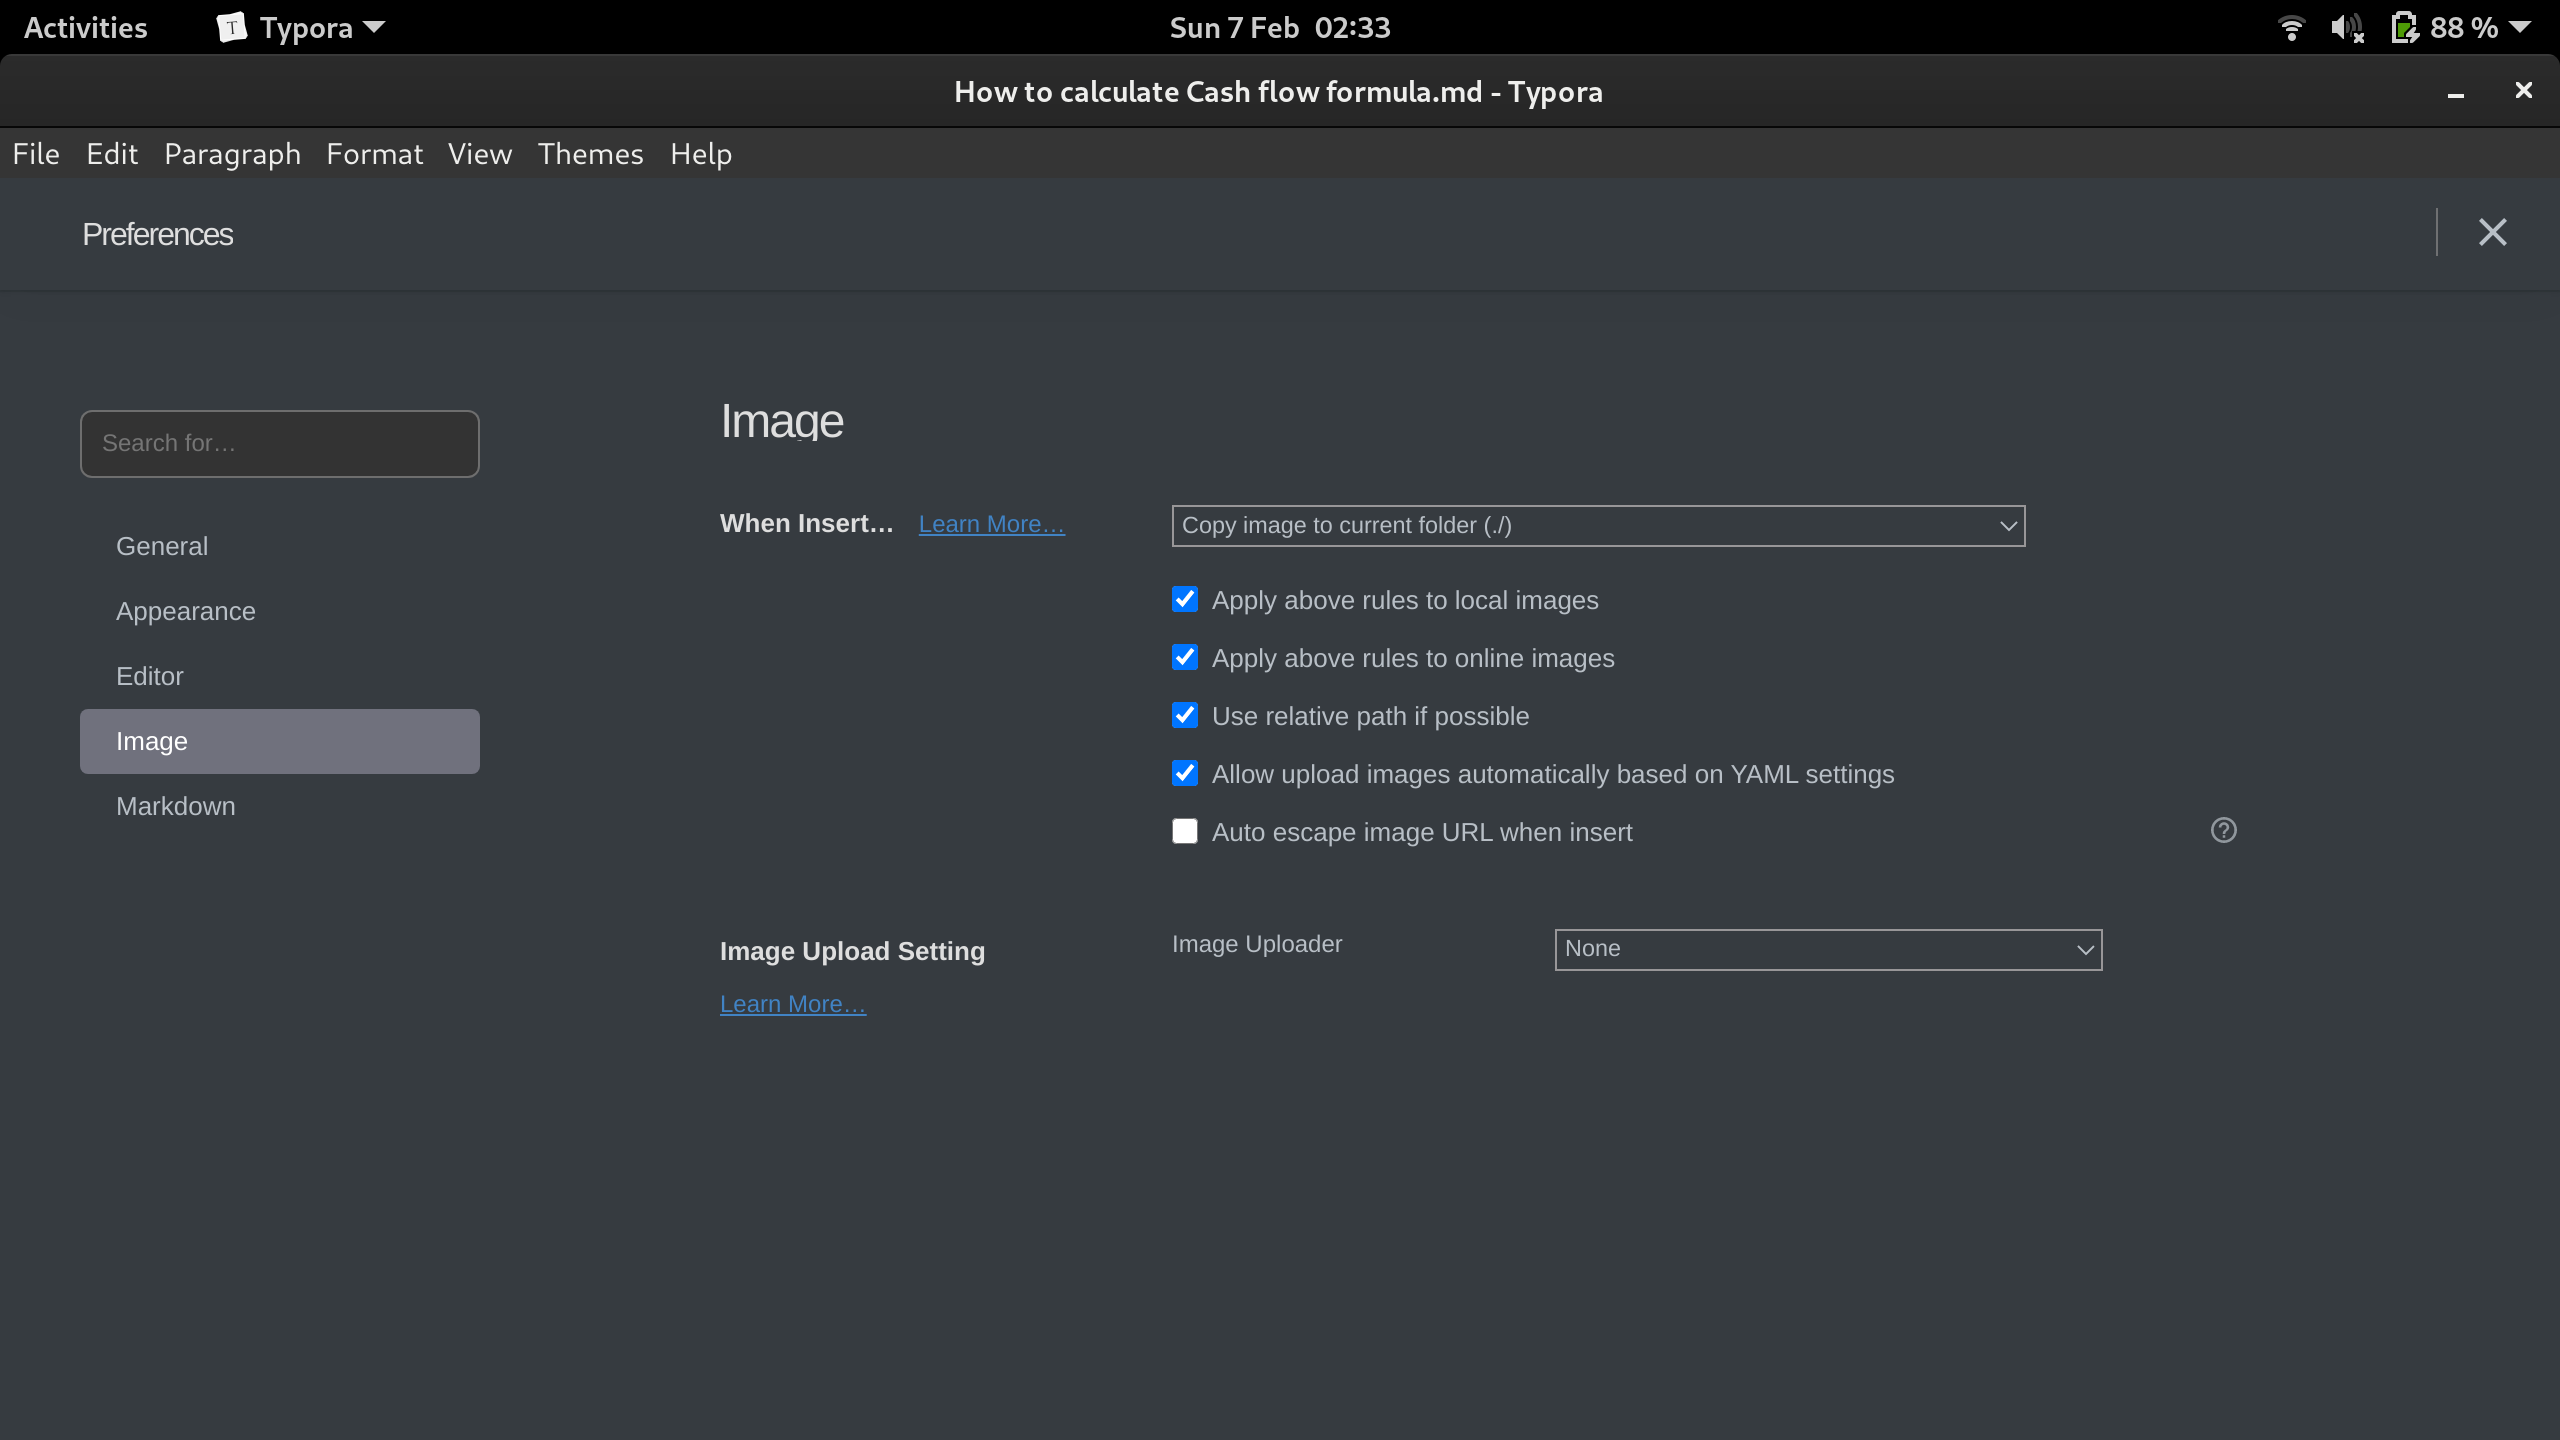Viewport: 2560px width, 1440px height.
Task: Click the help question mark icon
Action: point(2223,830)
